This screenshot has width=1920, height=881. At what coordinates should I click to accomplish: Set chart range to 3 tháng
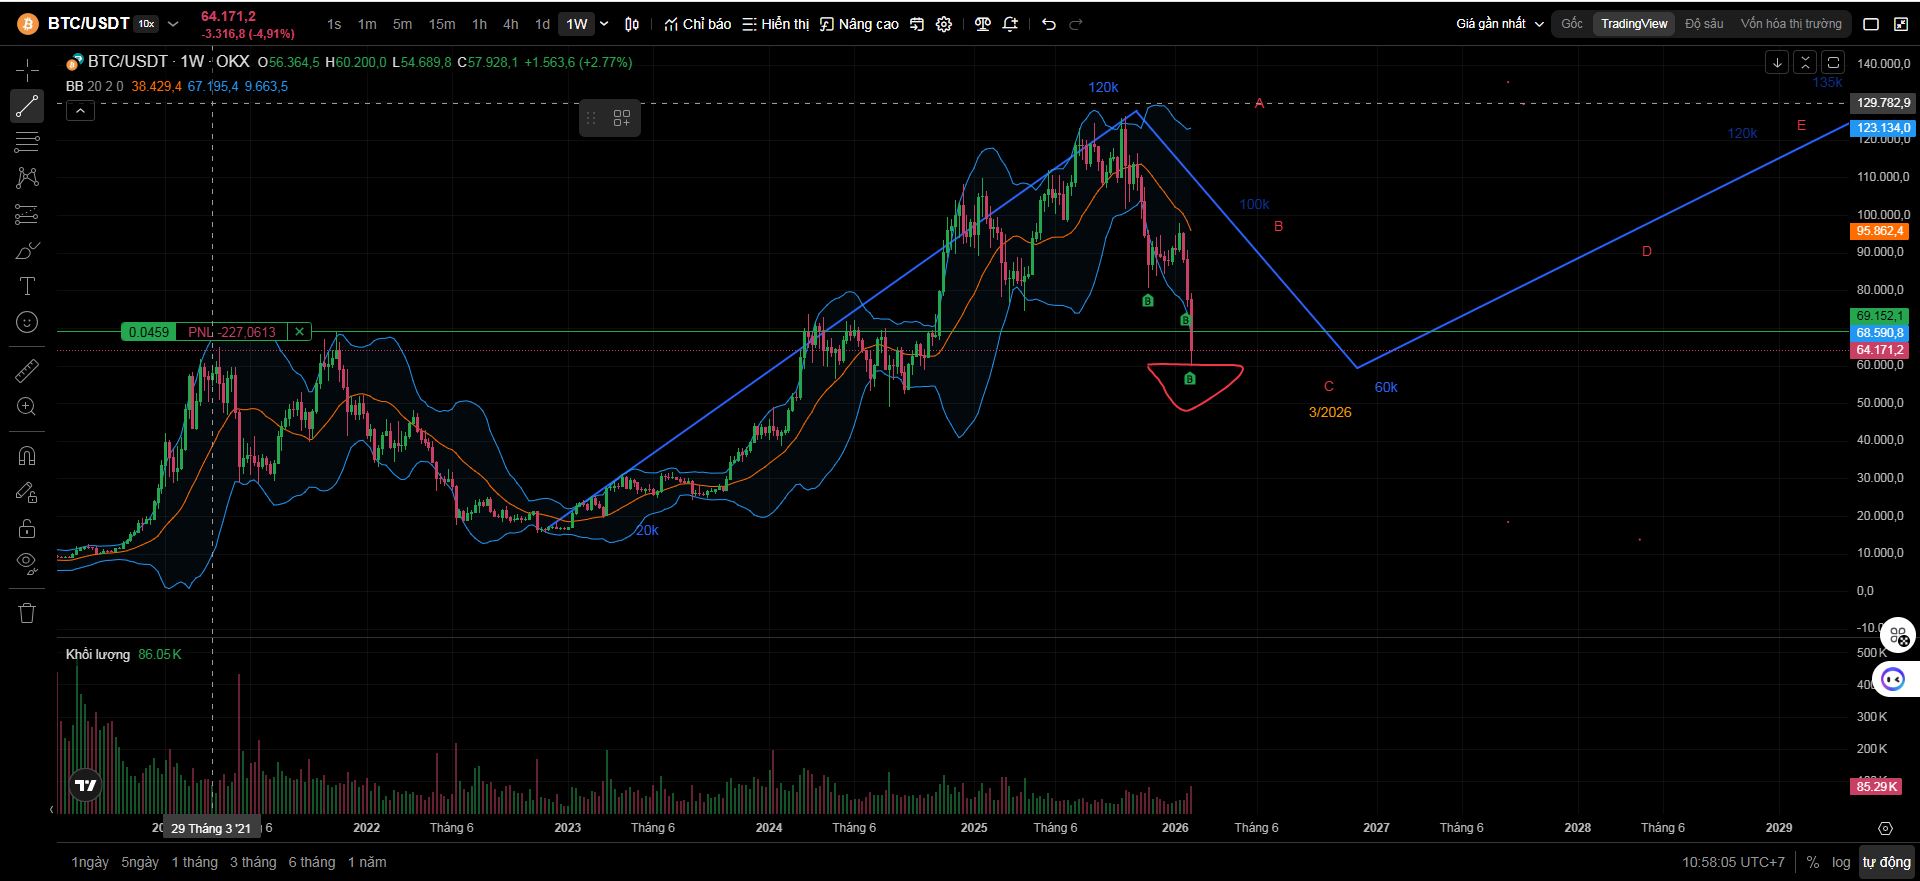click(x=253, y=862)
